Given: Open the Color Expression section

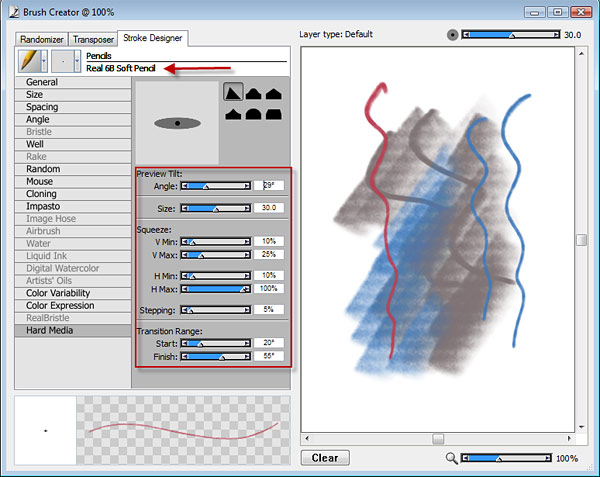Looking at the screenshot, I should pos(73,306).
